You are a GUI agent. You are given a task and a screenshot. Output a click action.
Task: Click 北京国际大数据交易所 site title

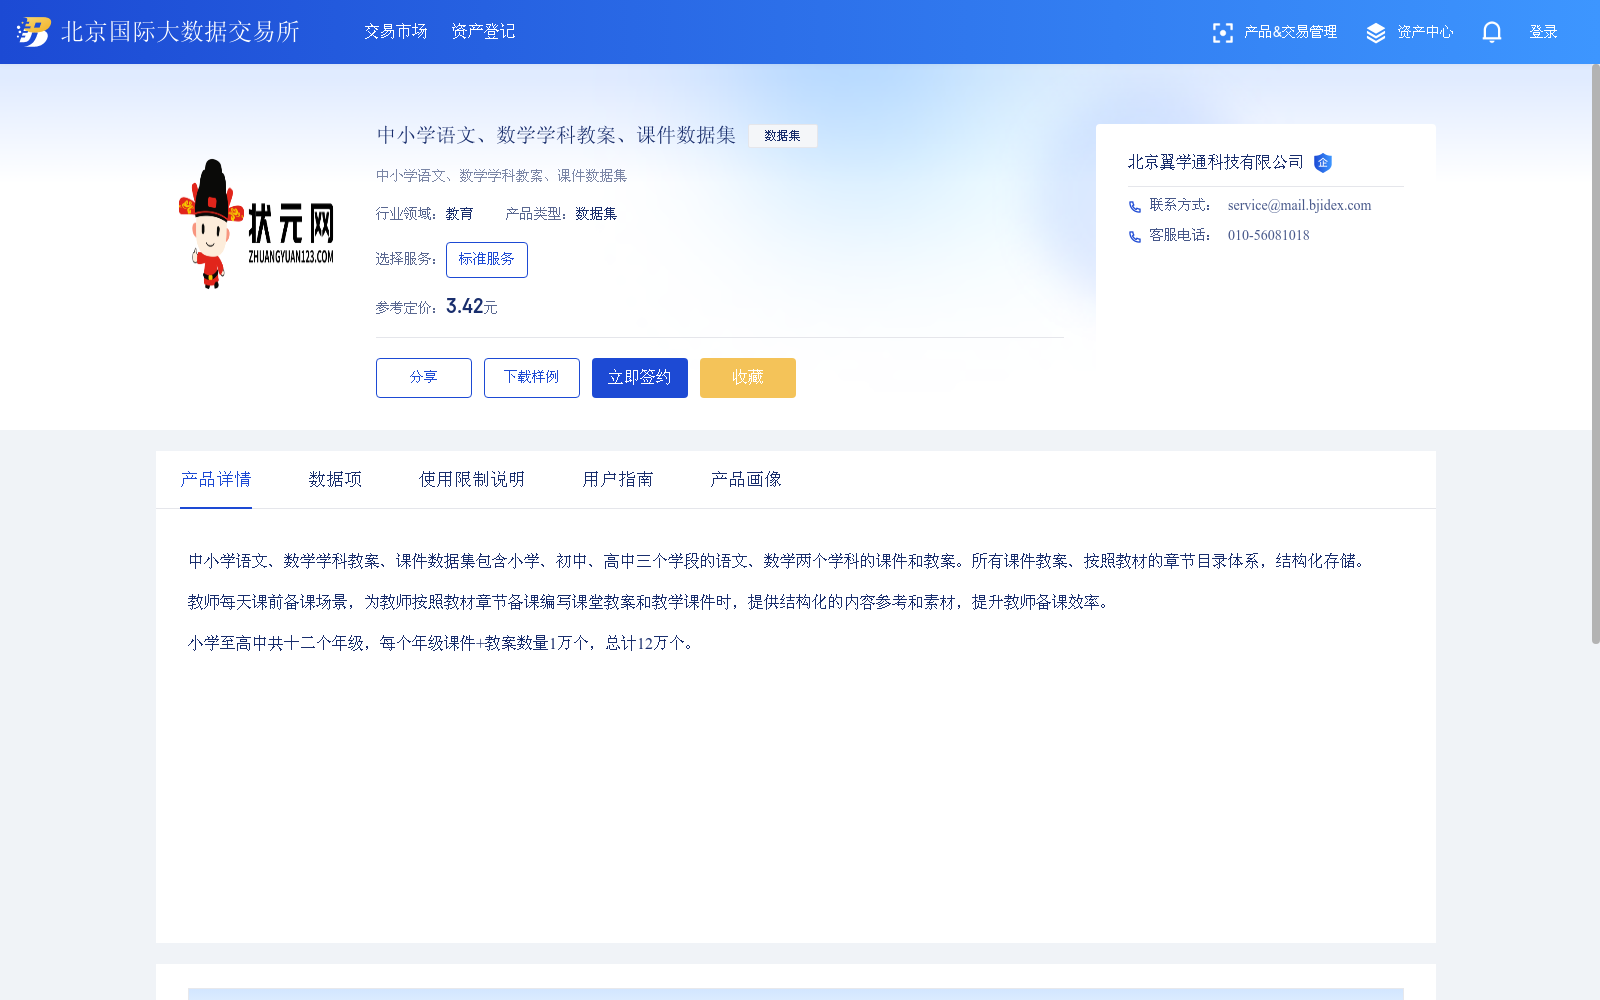(180, 32)
